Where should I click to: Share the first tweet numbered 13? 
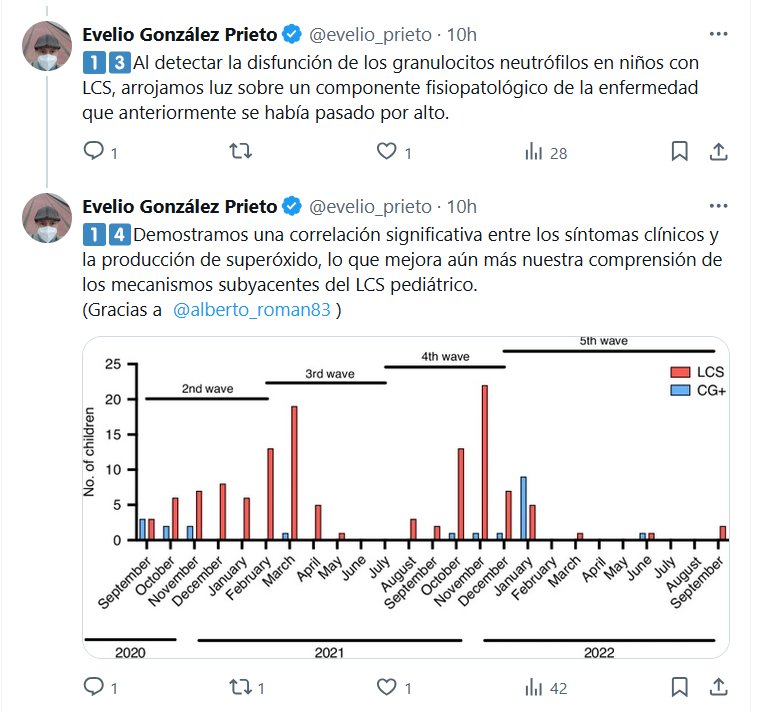(x=718, y=152)
